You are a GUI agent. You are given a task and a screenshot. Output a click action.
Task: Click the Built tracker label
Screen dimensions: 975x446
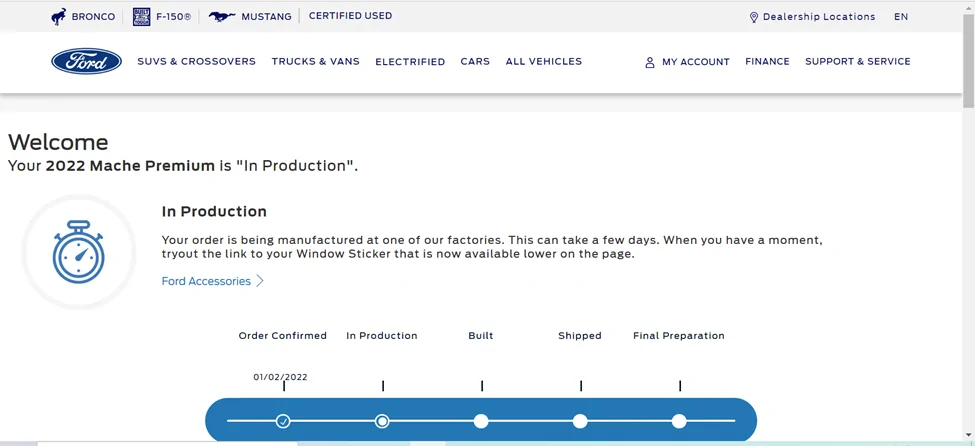[481, 335]
